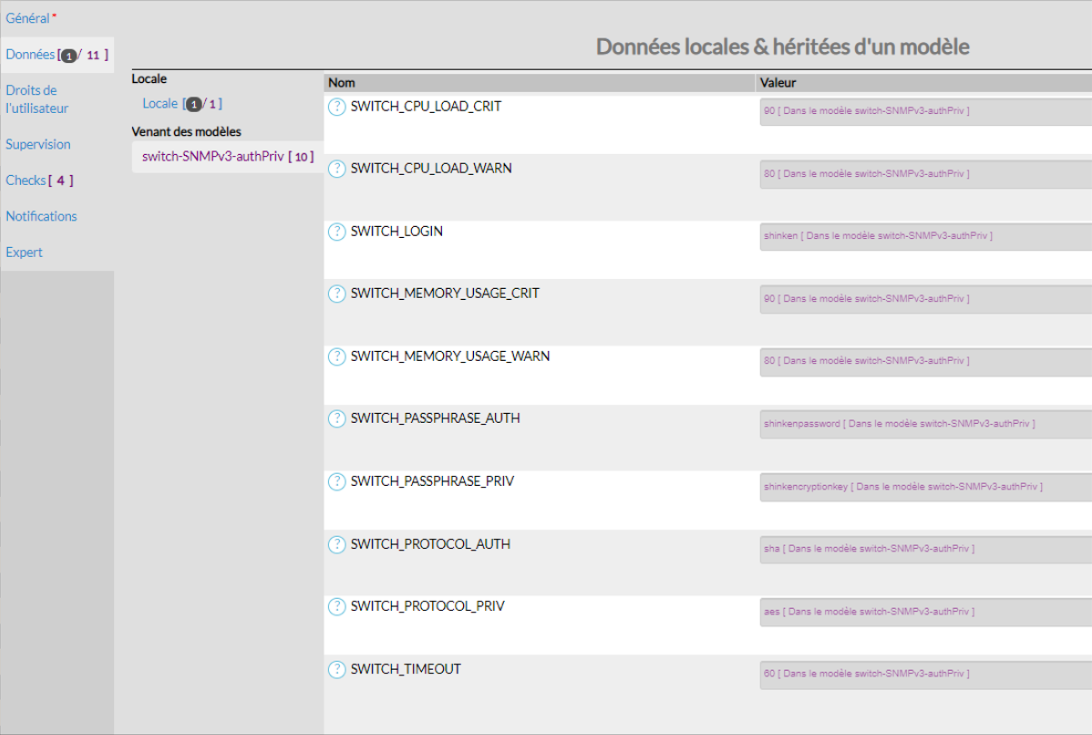Click help icon next to SWITCH_CPU_LOAD_CRIT
Viewport: 1092px width, 735px height.
point(337,107)
